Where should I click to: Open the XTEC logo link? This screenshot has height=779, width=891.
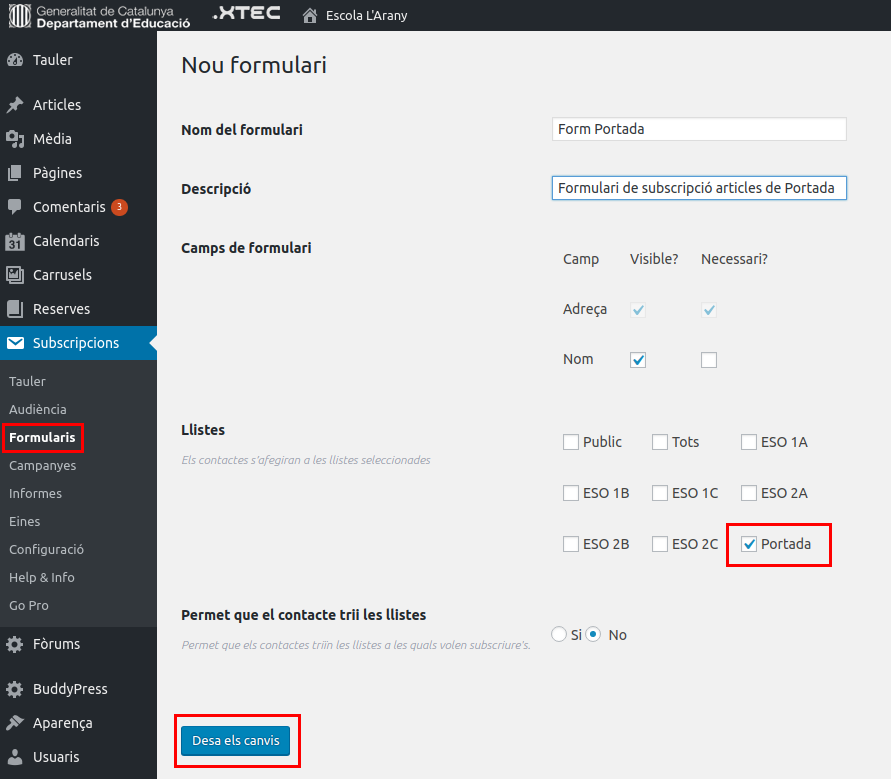(x=246, y=14)
